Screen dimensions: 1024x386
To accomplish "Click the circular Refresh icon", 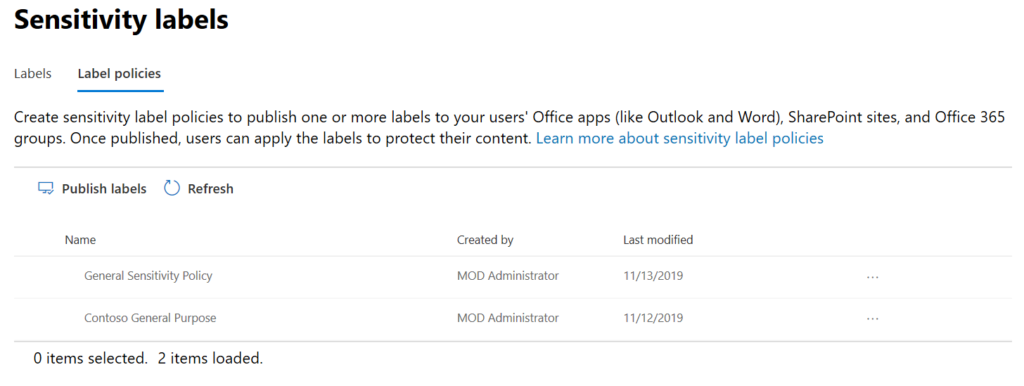I will pyautogui.click(x=172, y=189).
